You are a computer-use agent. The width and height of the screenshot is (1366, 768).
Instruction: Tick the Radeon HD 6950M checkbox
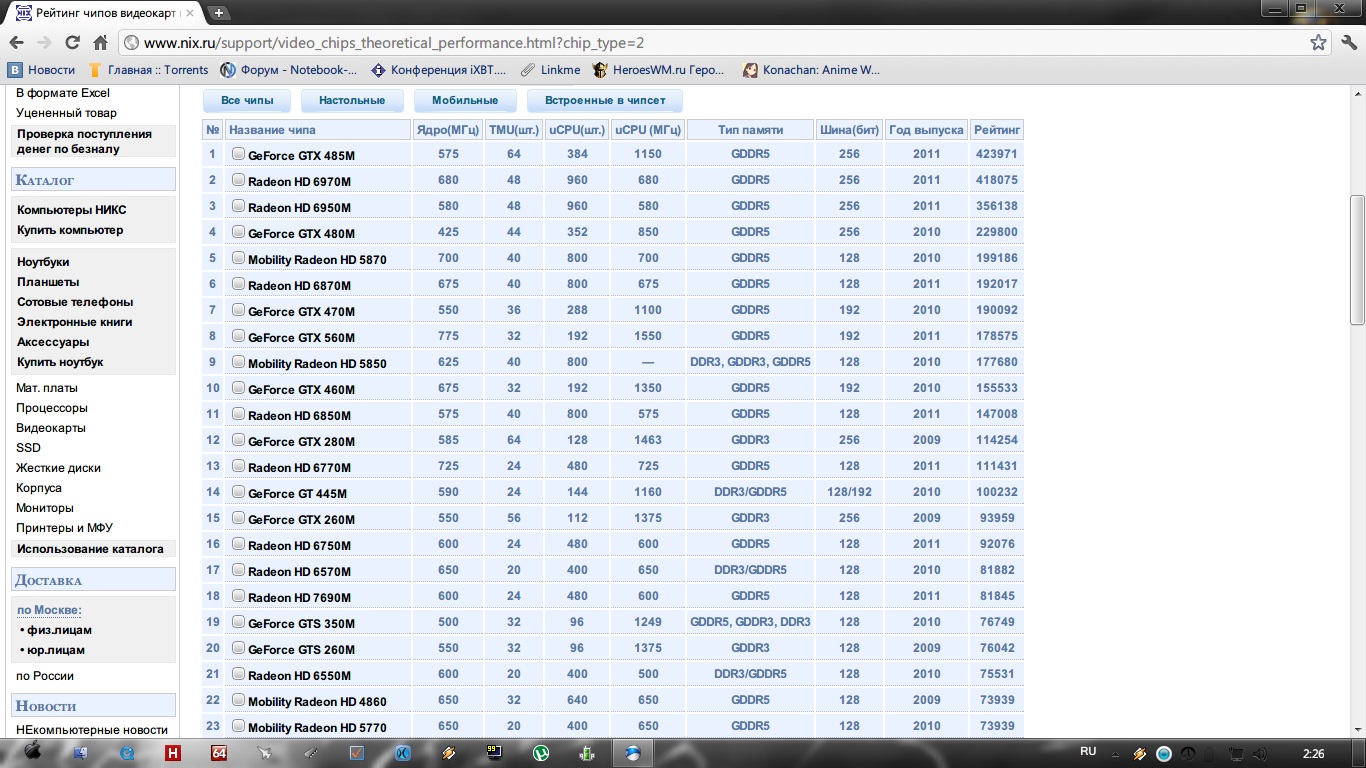coord(238,206)
